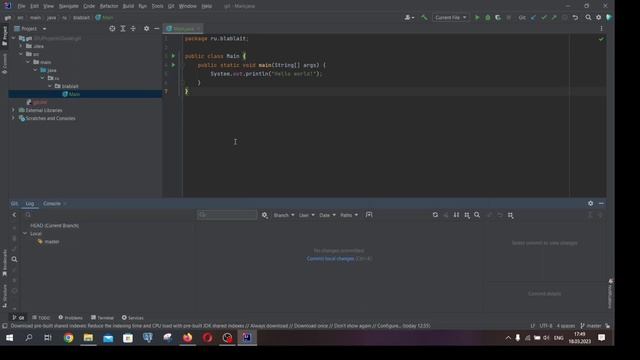Click the master branch widget in the status bar
The height and width of the screenshot is (360, 640).
(x=591, y=326)
